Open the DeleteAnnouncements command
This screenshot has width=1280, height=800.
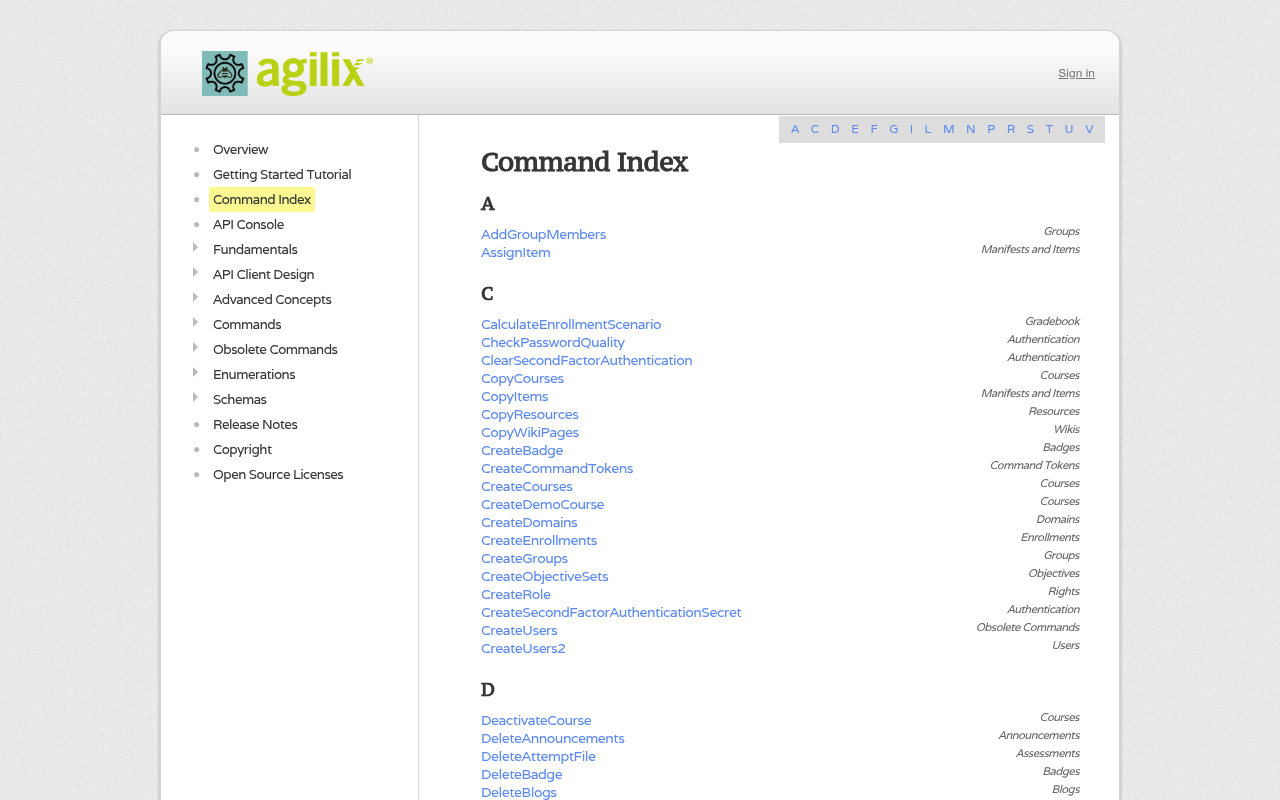(552, 738)
